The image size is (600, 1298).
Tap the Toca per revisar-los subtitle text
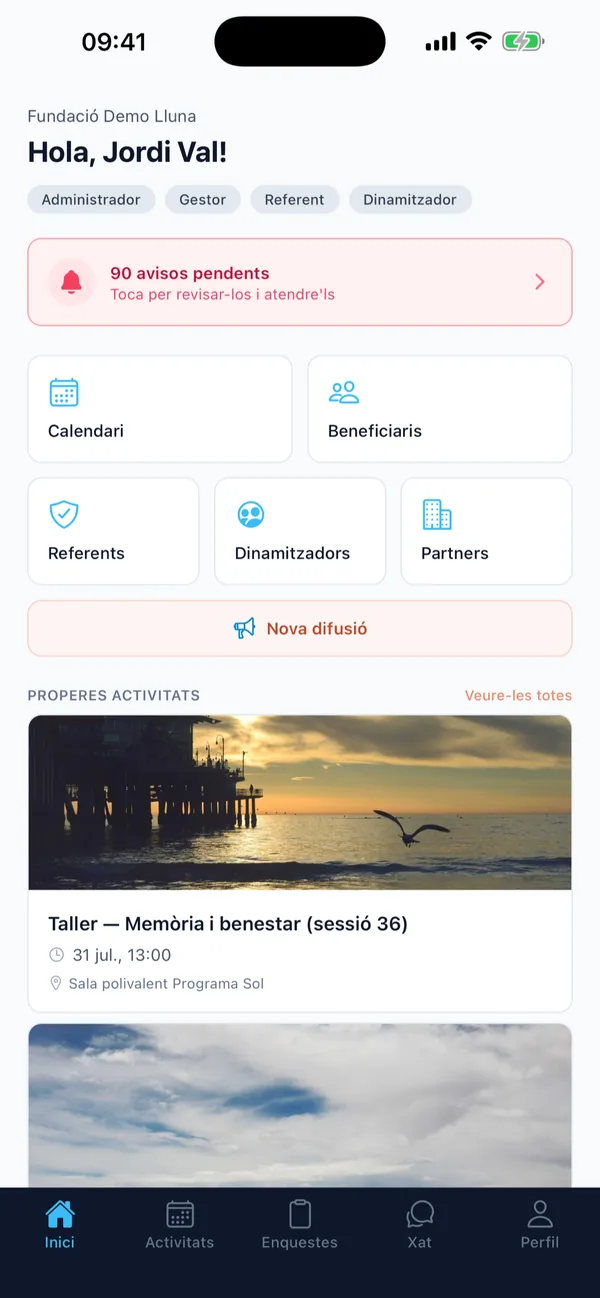(222, 295)
